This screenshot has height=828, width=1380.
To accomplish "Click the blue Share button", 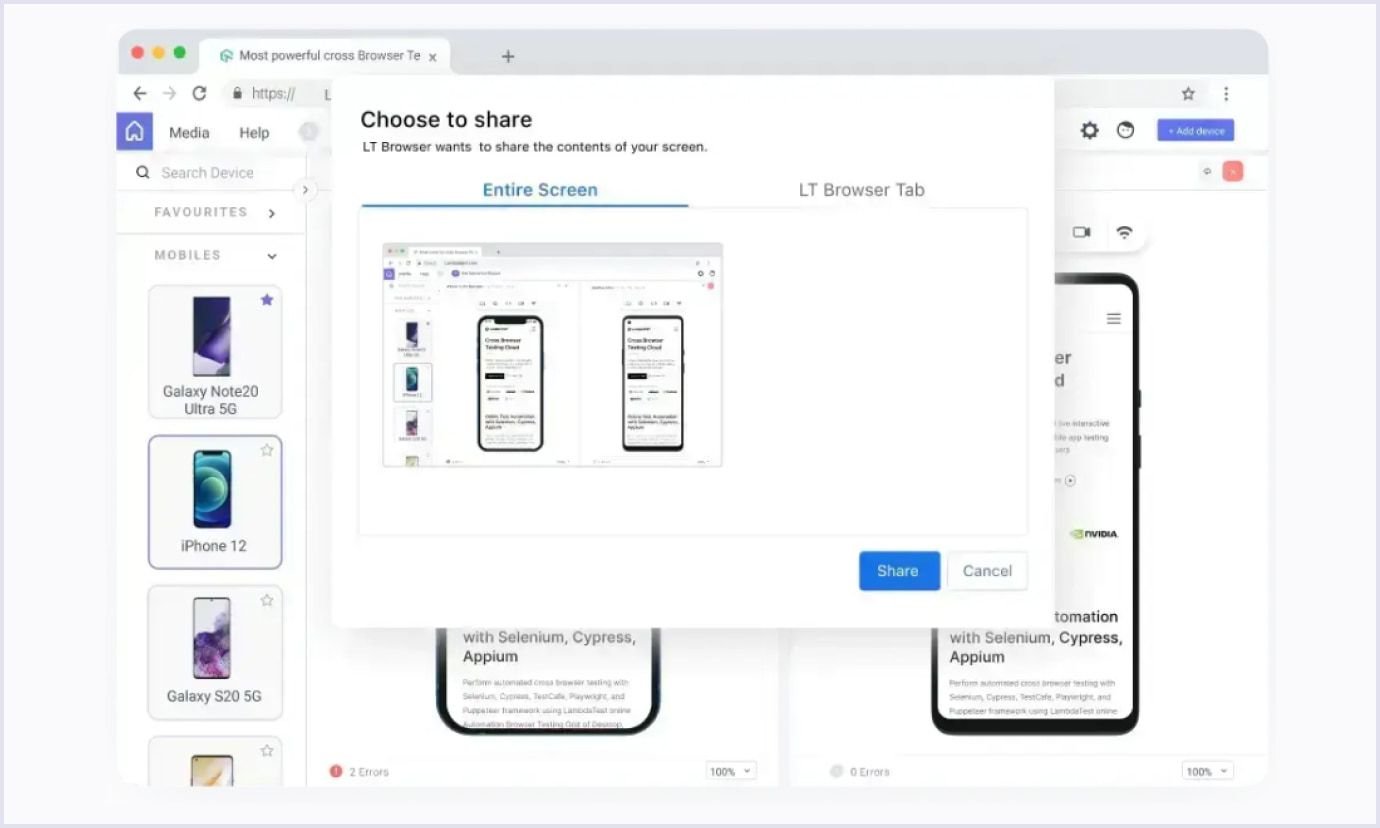I will [898, 571].
